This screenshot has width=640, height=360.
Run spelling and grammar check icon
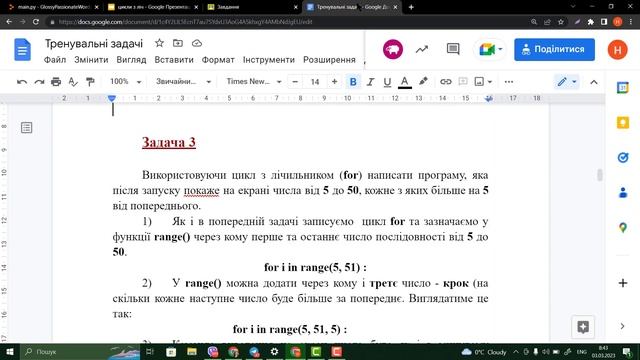(x=73, y=82)
